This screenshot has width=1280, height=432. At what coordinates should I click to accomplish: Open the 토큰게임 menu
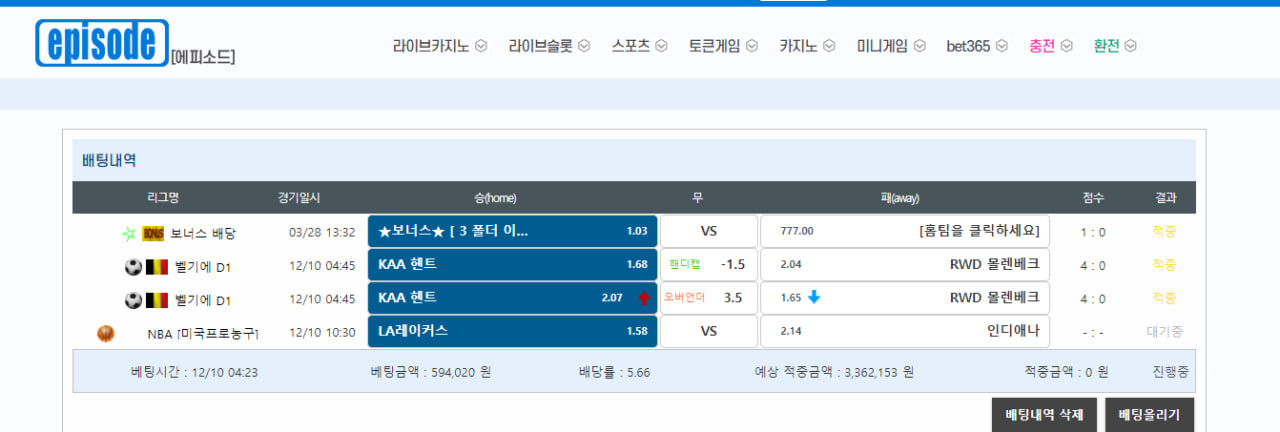(x=723, y=46)
